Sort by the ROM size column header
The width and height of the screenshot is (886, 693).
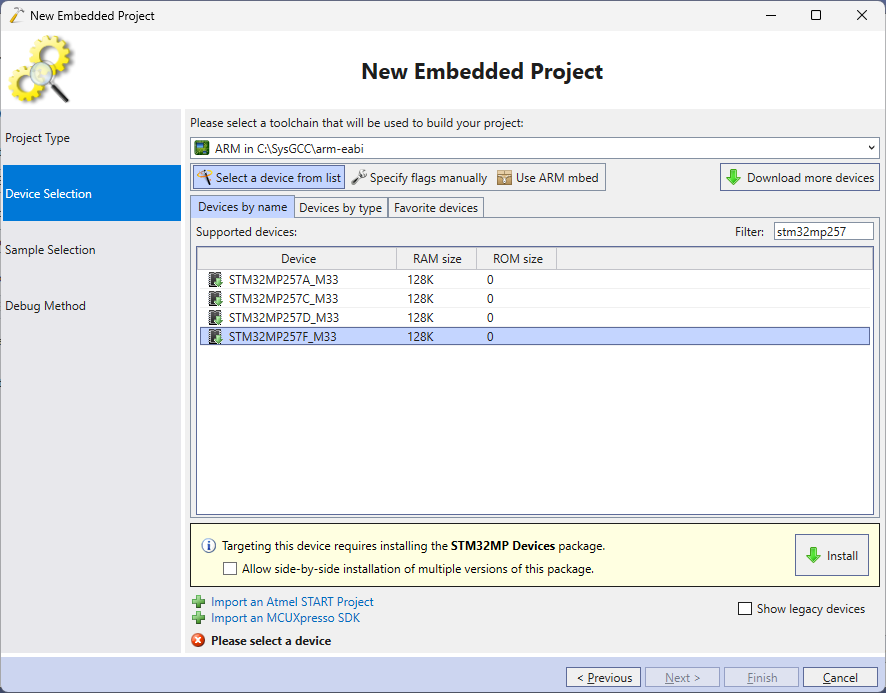pos(517,258)
